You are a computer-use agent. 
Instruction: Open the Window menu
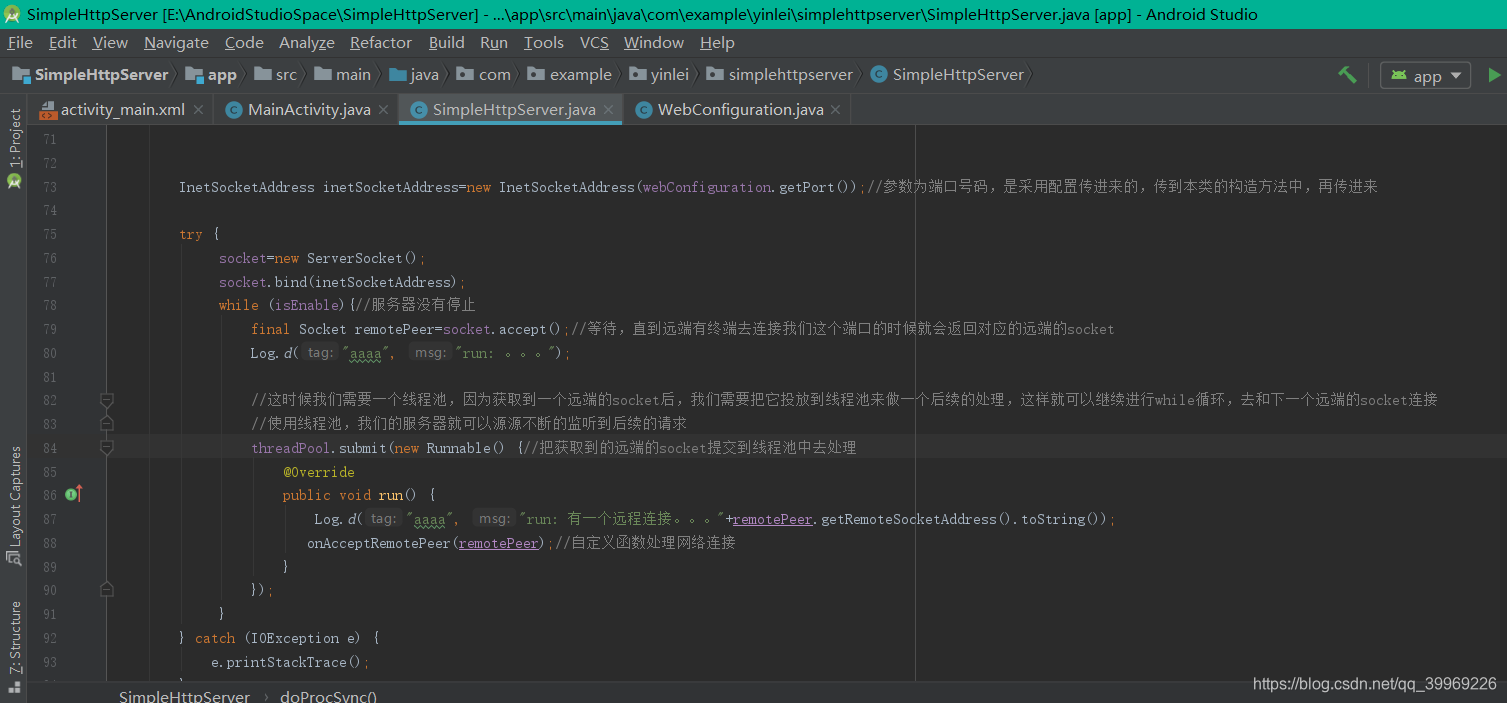654,42
